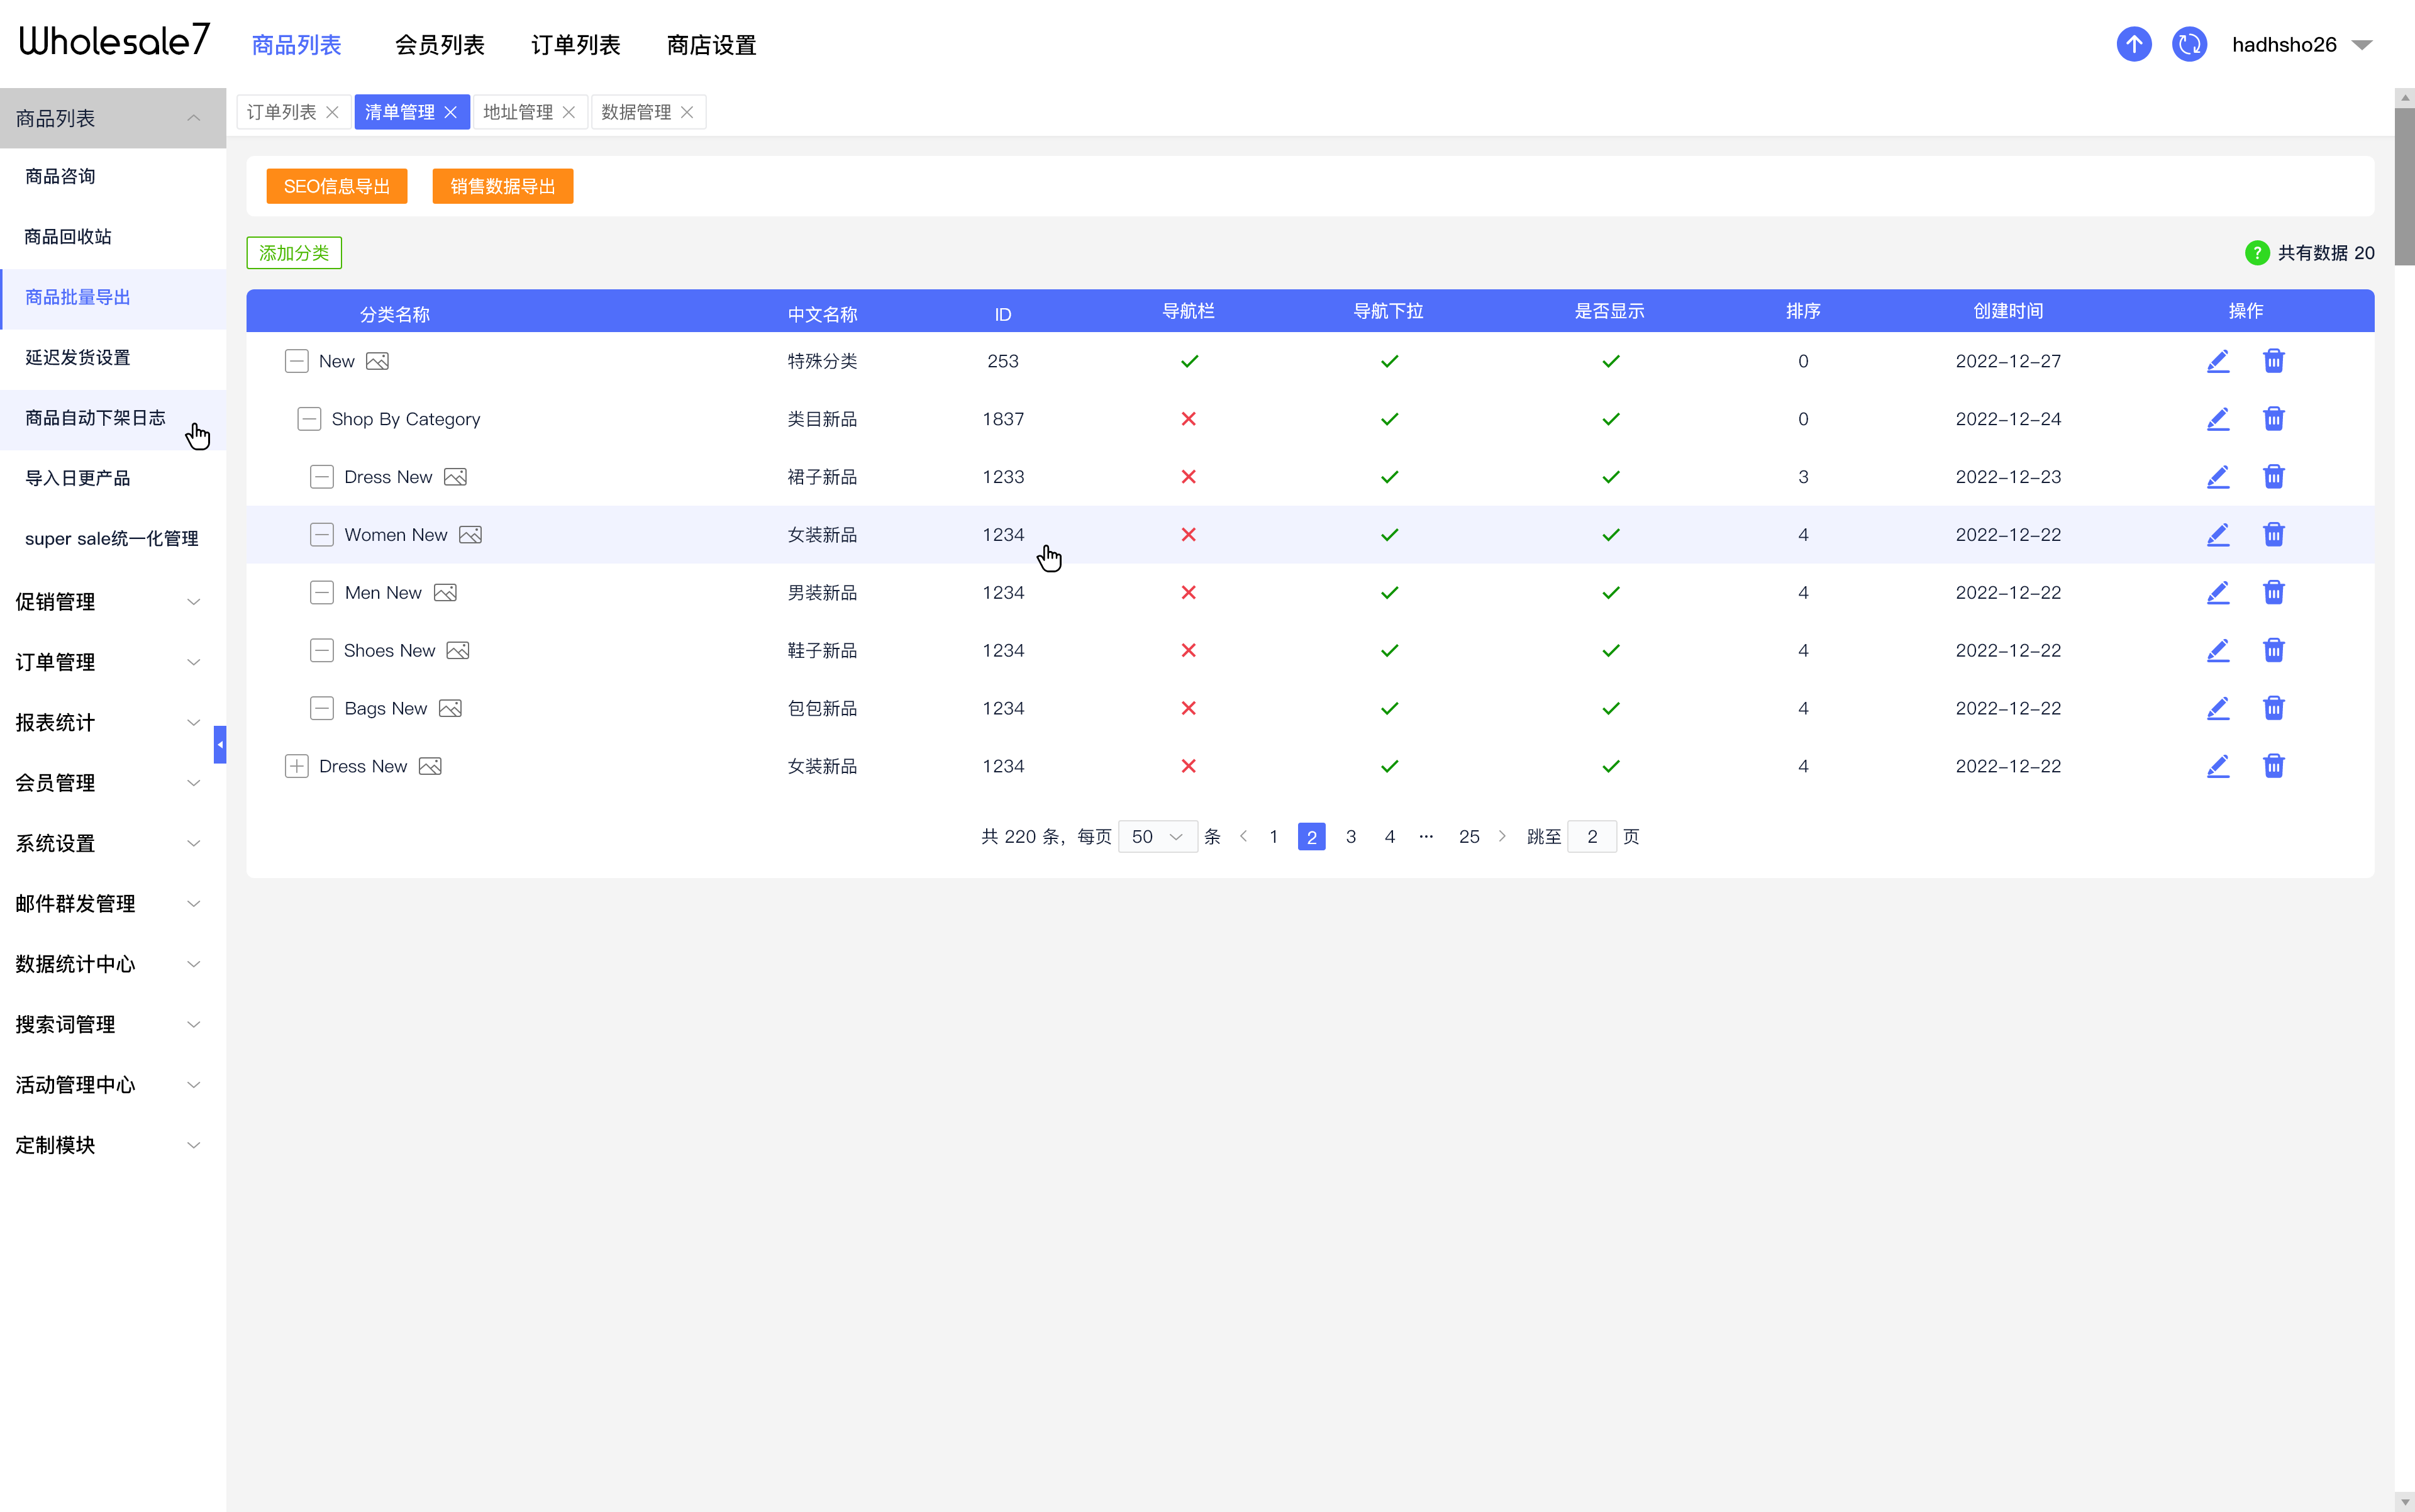Close the 订单列表 tab
This screenshot has height=1512, width=2415.
click(x=332, y=112)
